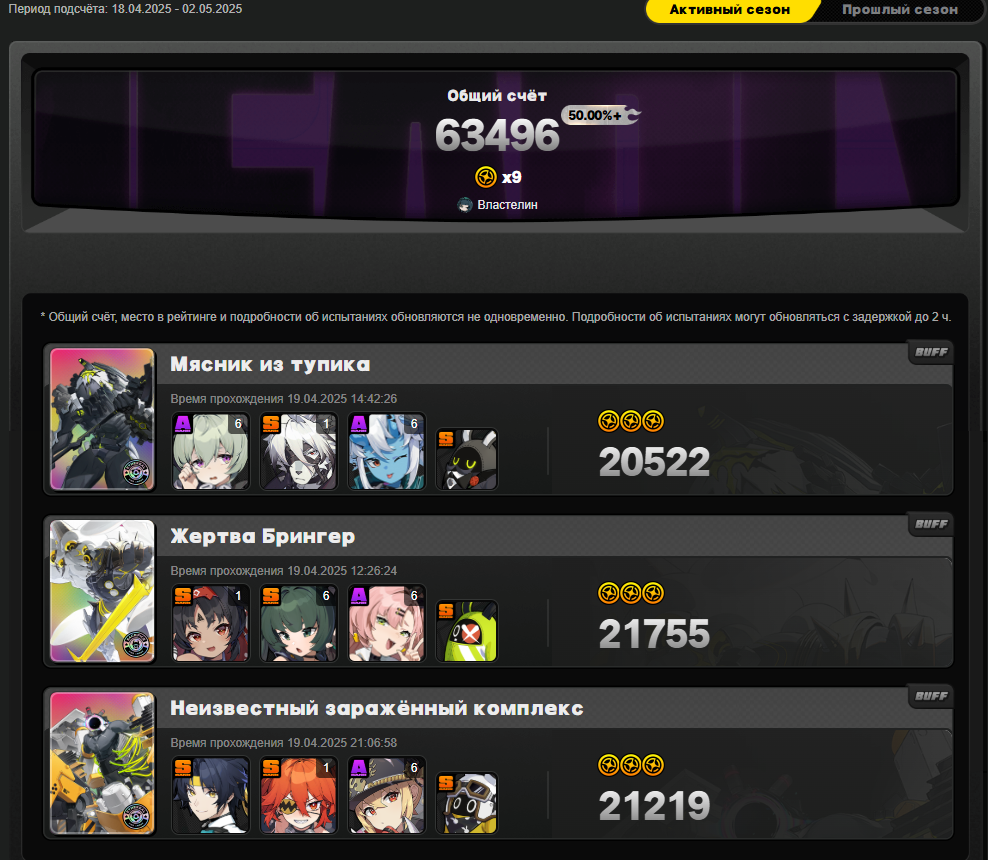
Task: Click the Мясник из тупика boss thumbnail
Action: 102,419
